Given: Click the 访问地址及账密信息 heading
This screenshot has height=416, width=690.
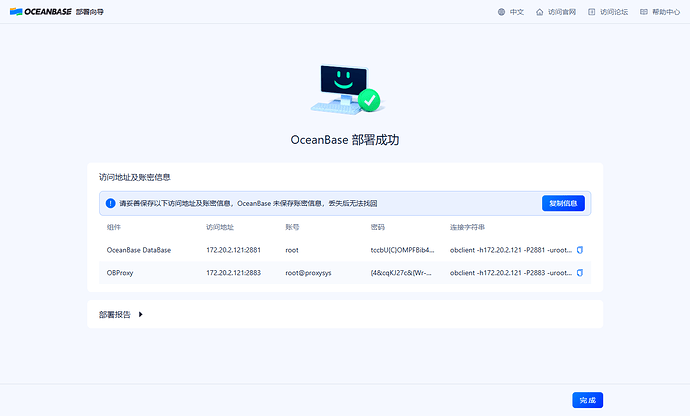Looking at the screenshot, I should point(134,177).
